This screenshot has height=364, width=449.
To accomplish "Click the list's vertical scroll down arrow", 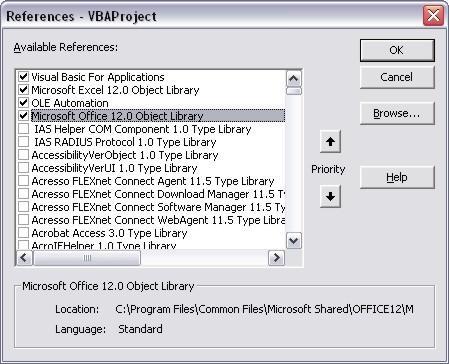I will 294,240.
